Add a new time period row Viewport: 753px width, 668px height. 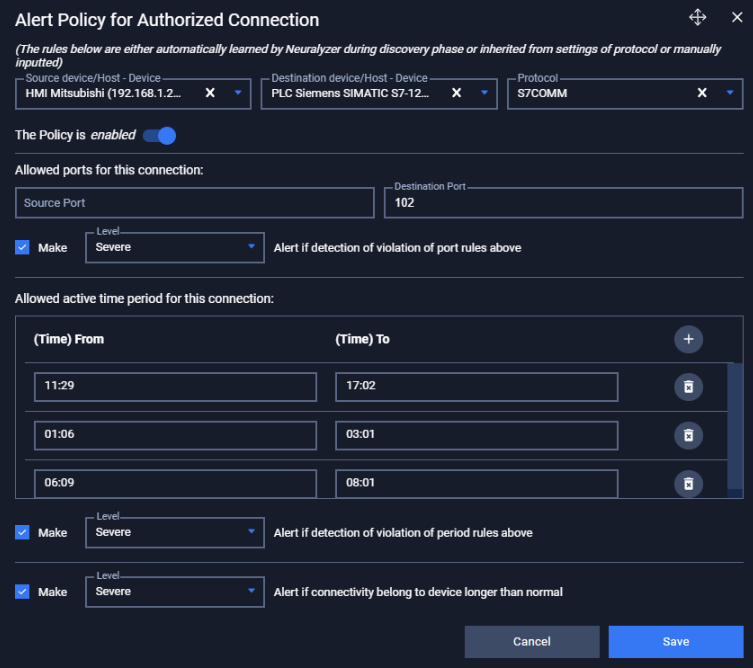point(688,339)
